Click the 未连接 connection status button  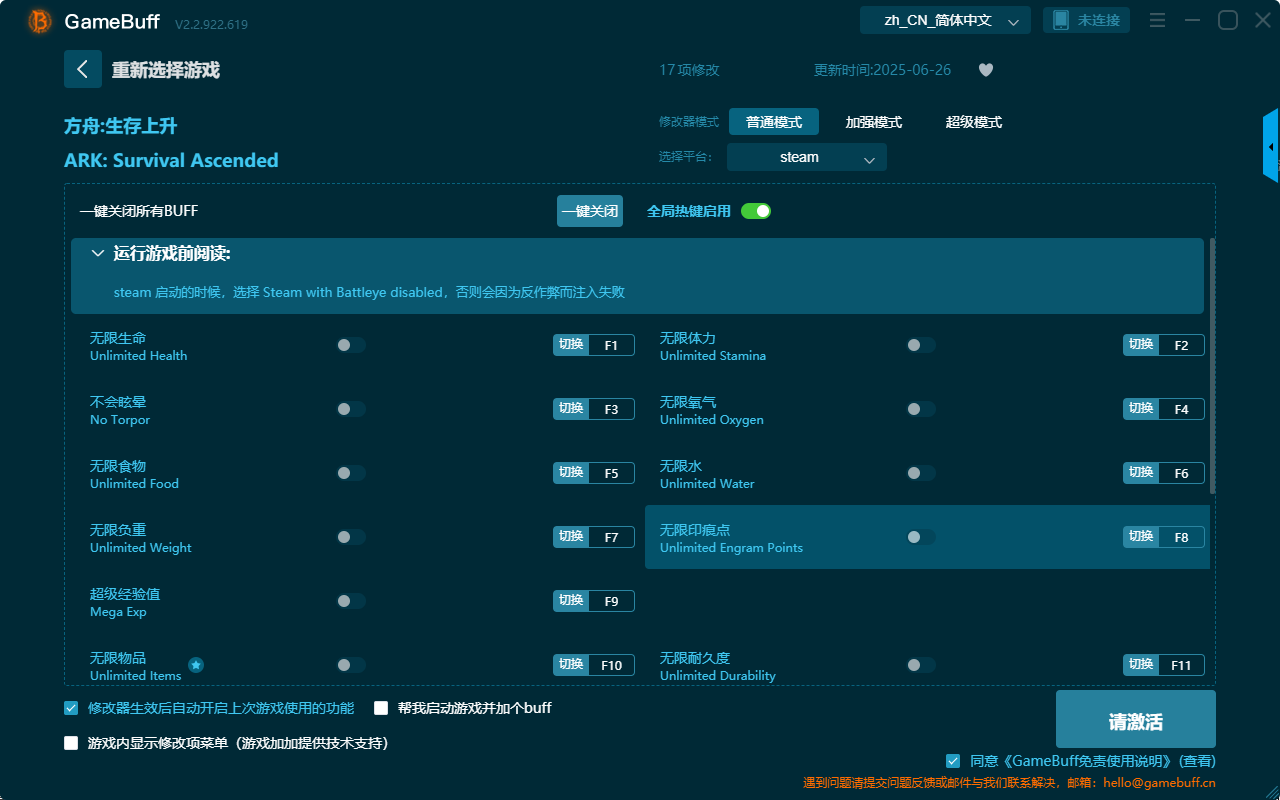[x=1087, y=20]
